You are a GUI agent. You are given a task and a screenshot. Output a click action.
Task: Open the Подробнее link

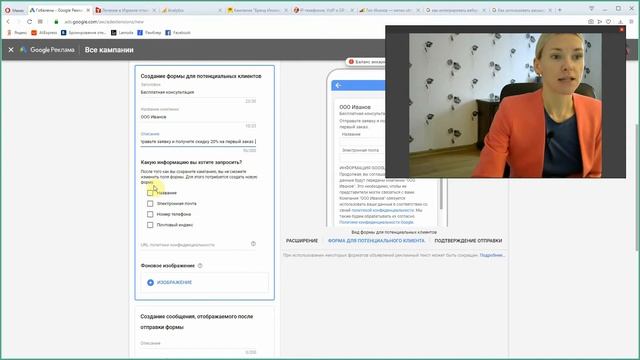(492, 255)
